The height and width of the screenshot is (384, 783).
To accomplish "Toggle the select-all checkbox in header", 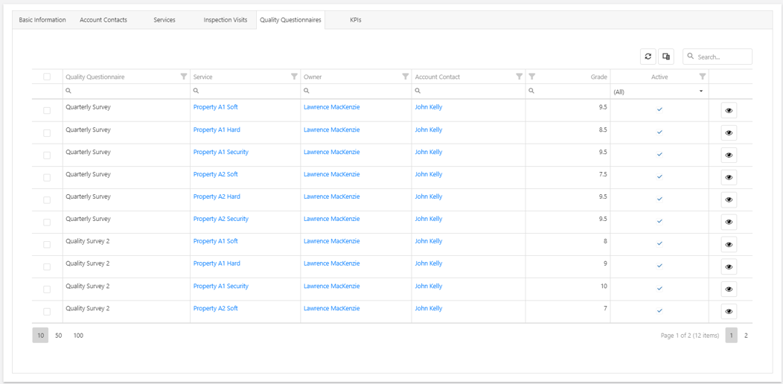I will (x=47, y=76).
